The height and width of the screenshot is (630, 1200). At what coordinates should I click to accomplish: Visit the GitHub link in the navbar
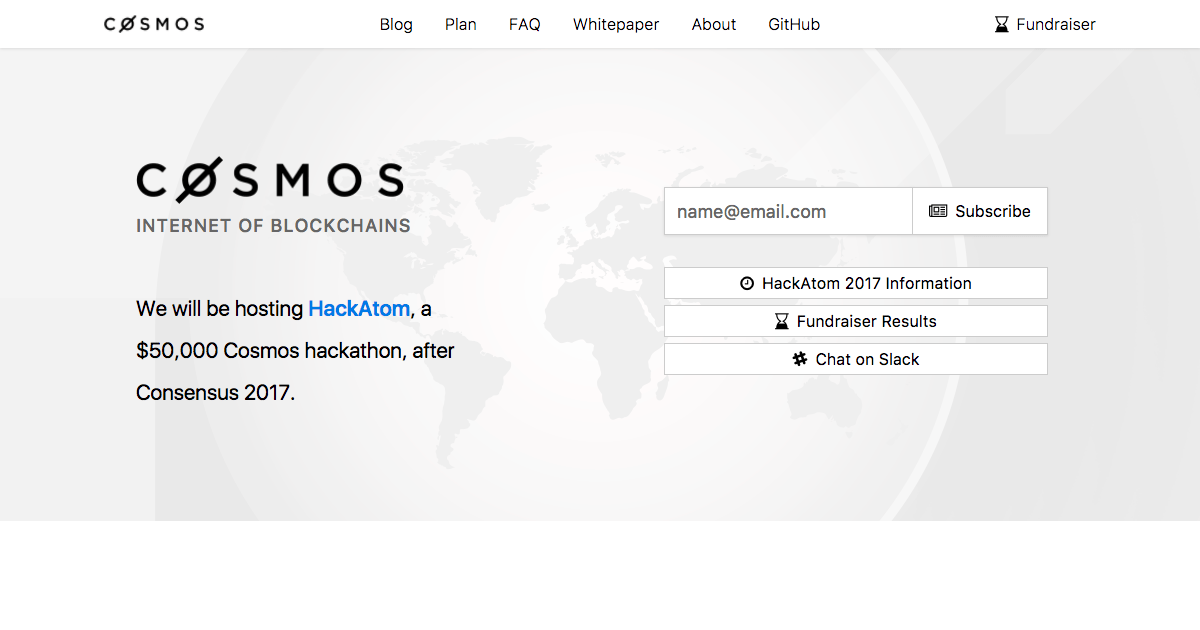[794, 24]
